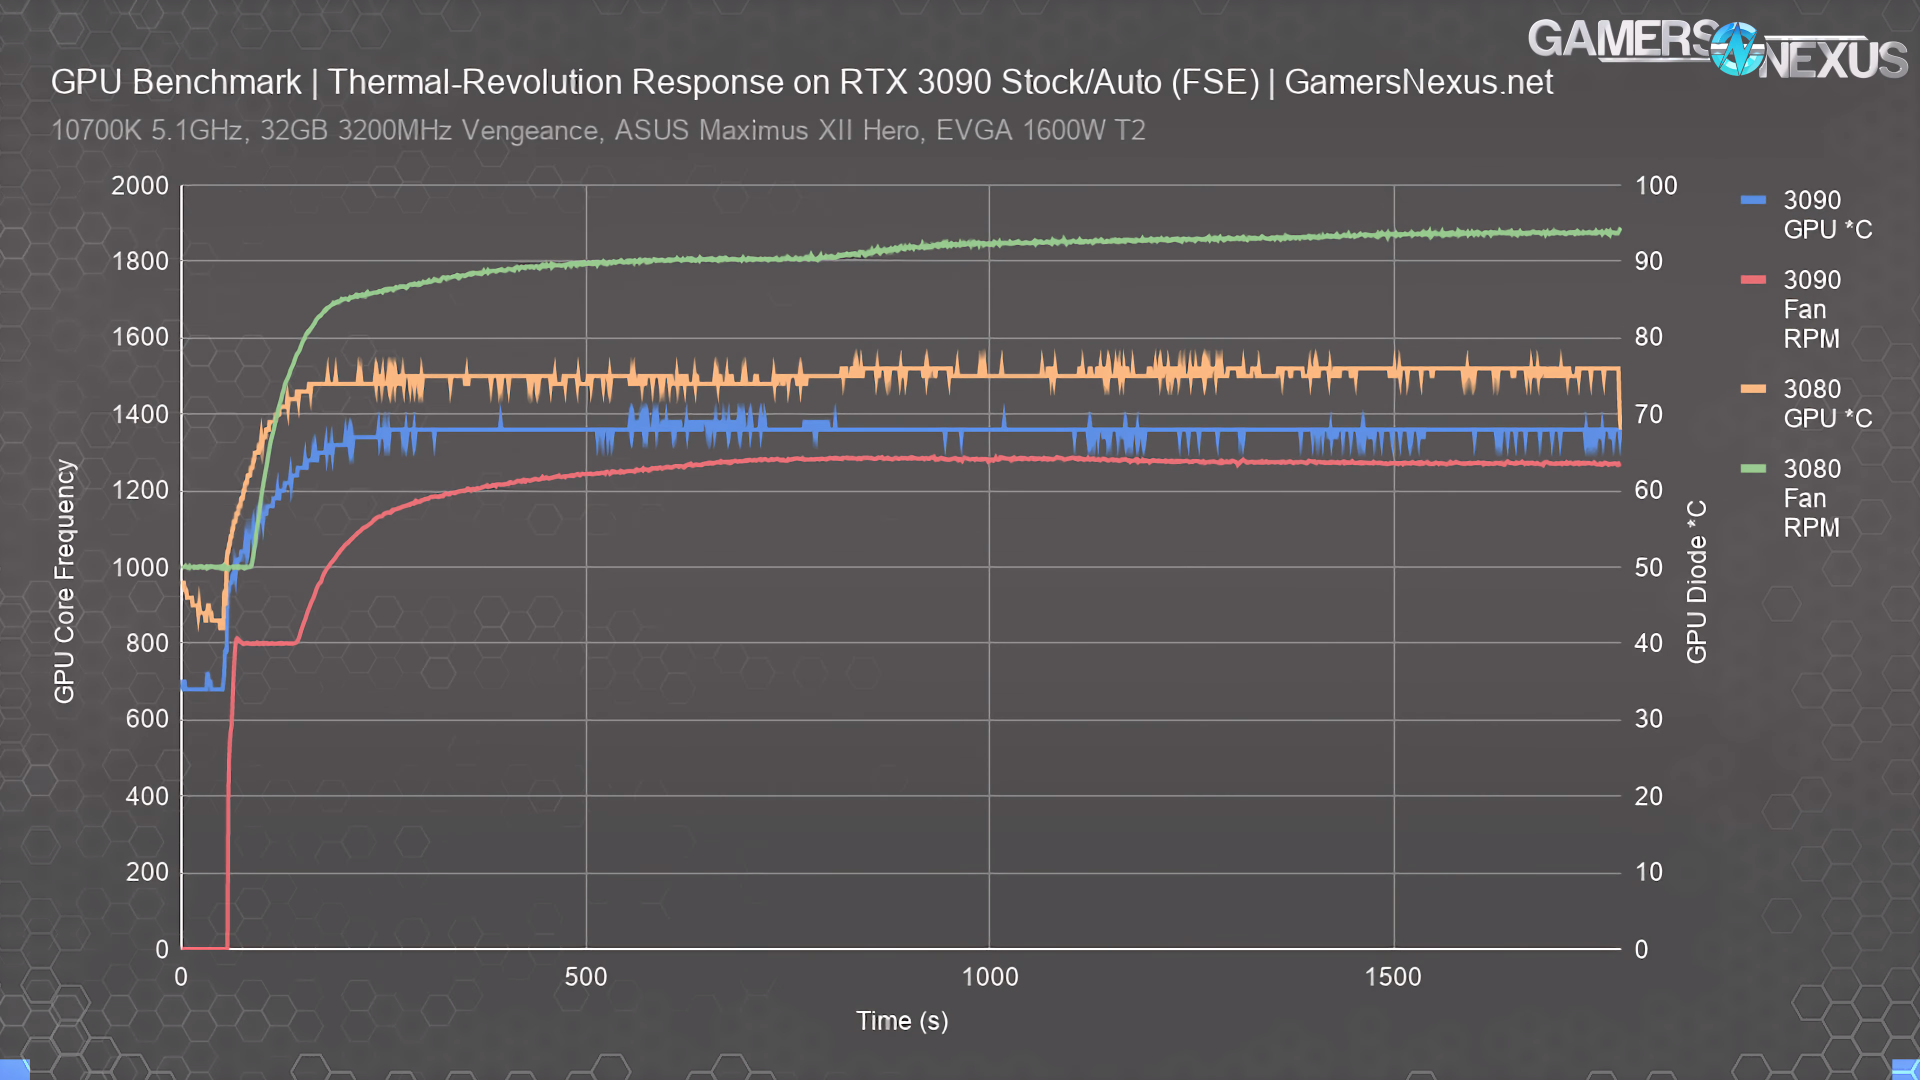Click the Time (s) axis label
Image resolution: width=1920 pixels, height=1080 pixels.
point(901,1021)
